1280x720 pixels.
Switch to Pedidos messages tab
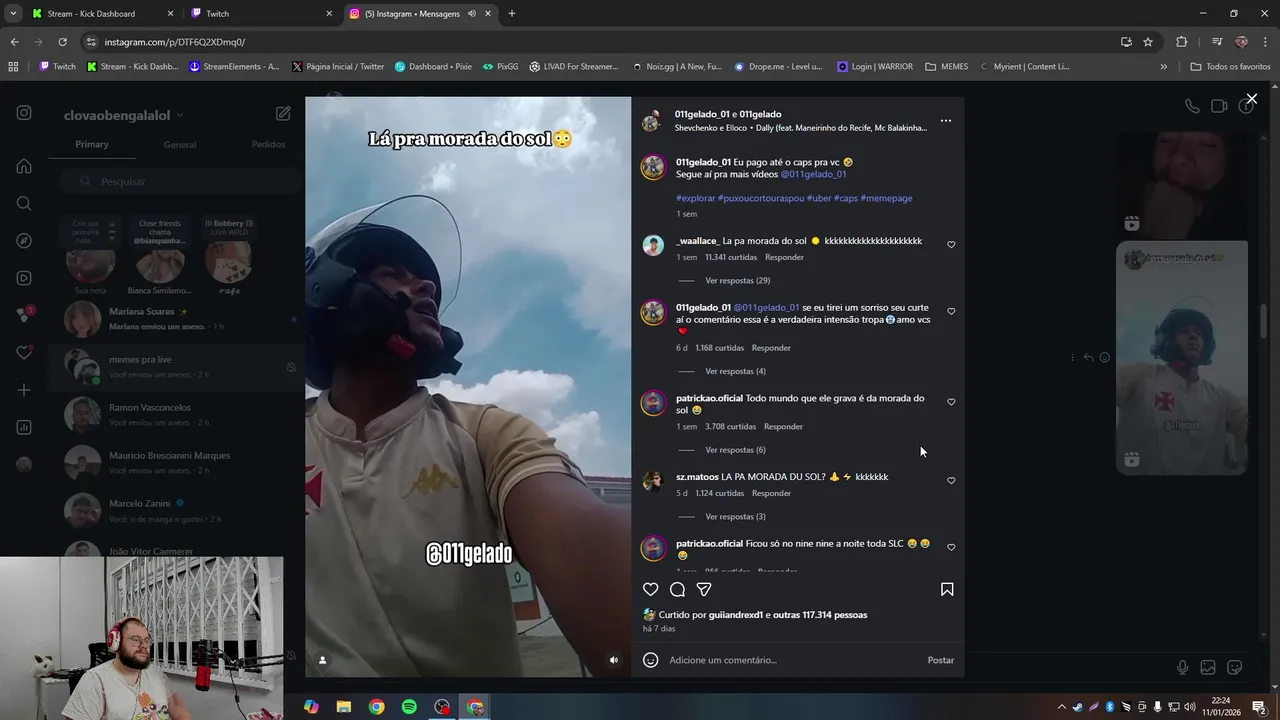point(268,144)
